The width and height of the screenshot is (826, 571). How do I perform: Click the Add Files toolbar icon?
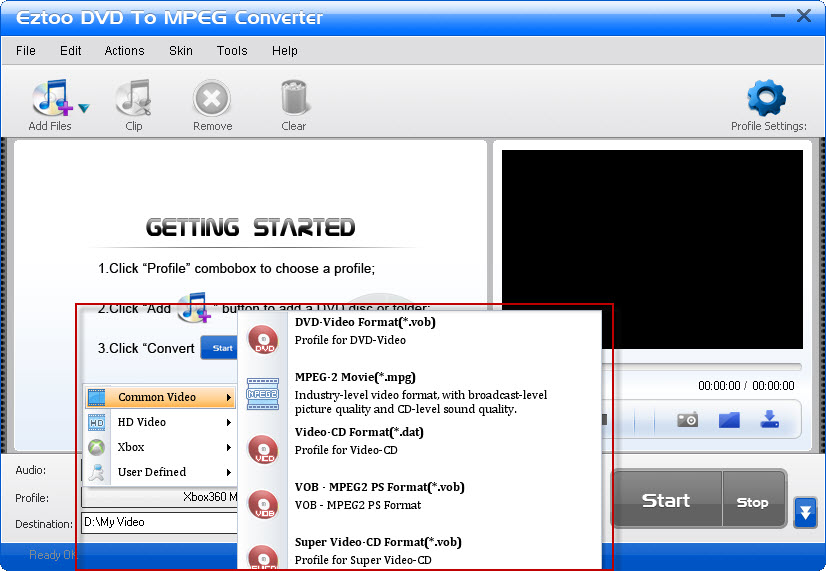(x=51, y=97)
